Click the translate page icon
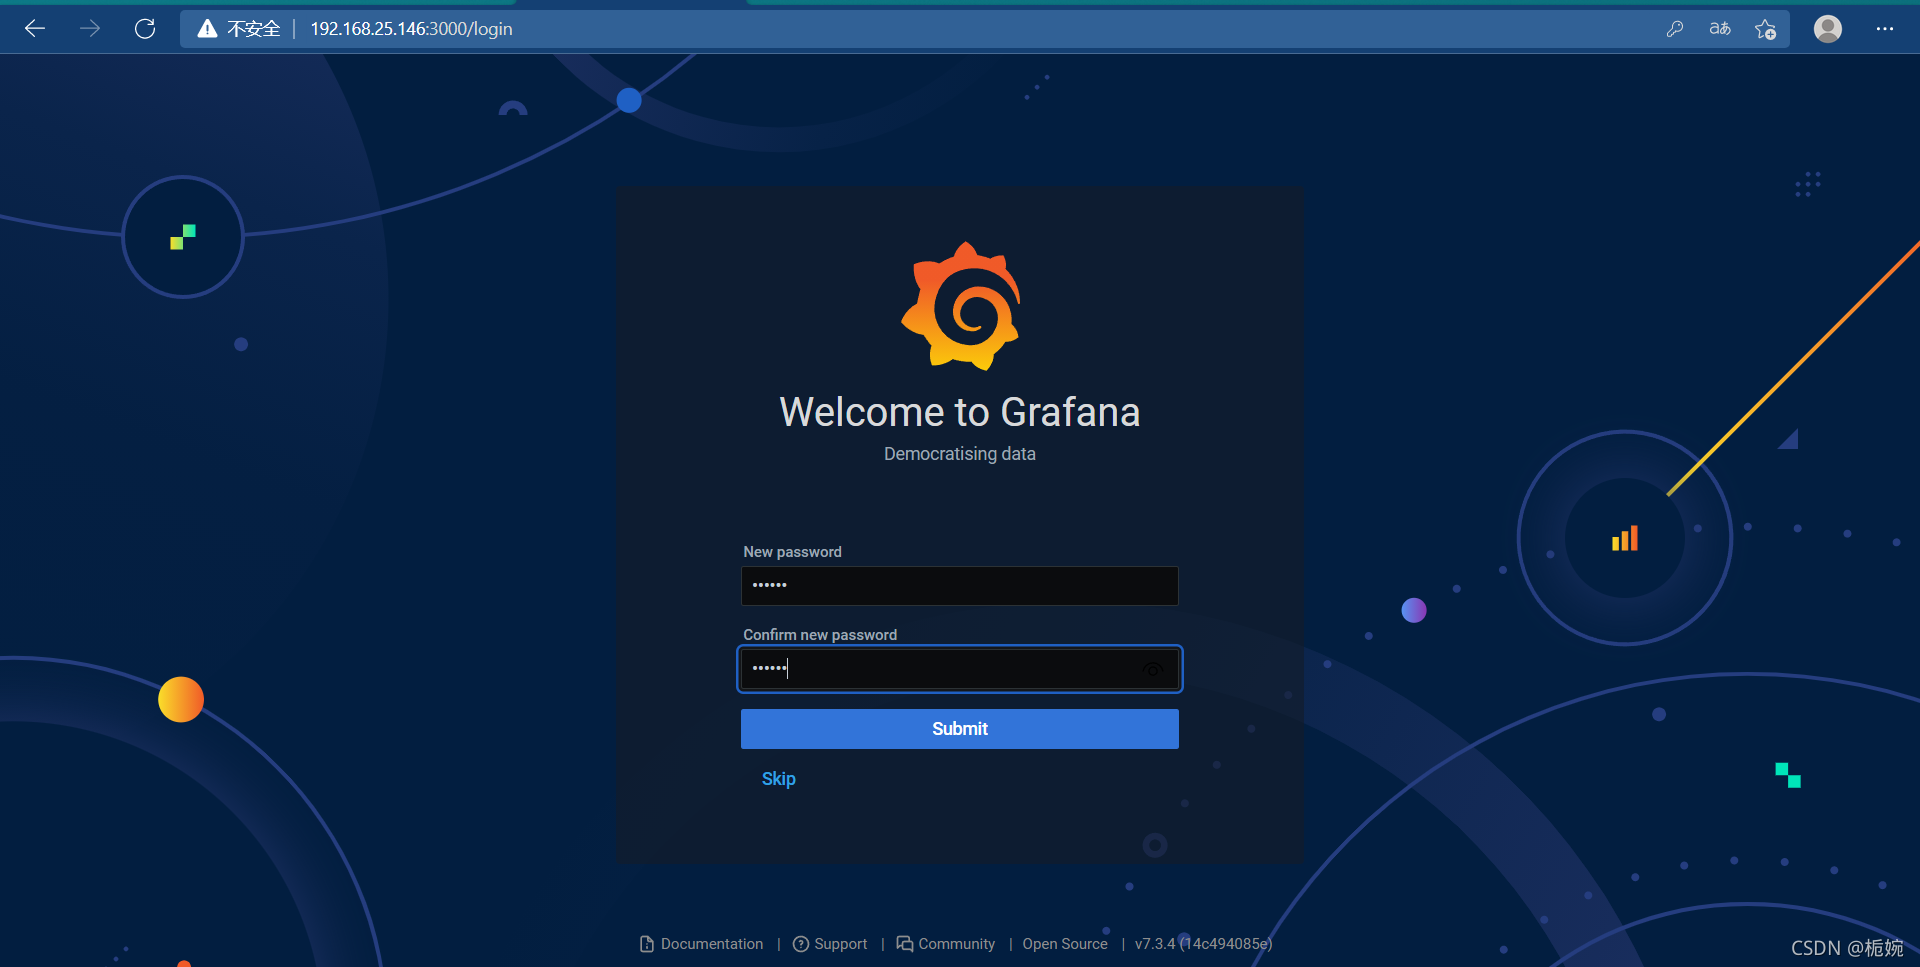This screenshot has height=967, width=1920. (x=1720, y=29)
